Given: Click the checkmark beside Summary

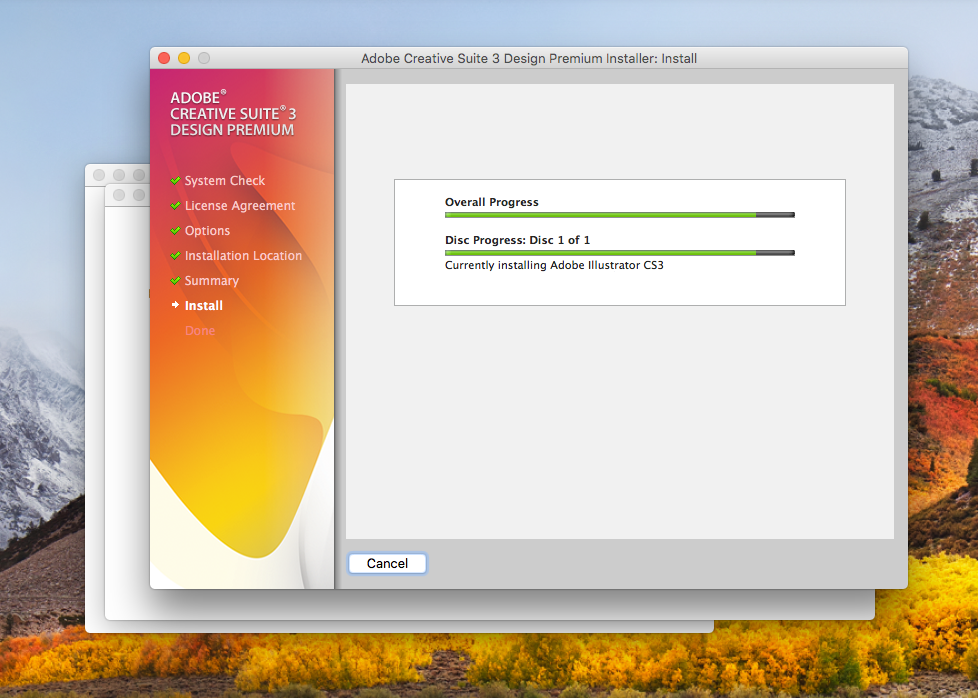Looking at the screenshot, I should click(x=175, y=280).
